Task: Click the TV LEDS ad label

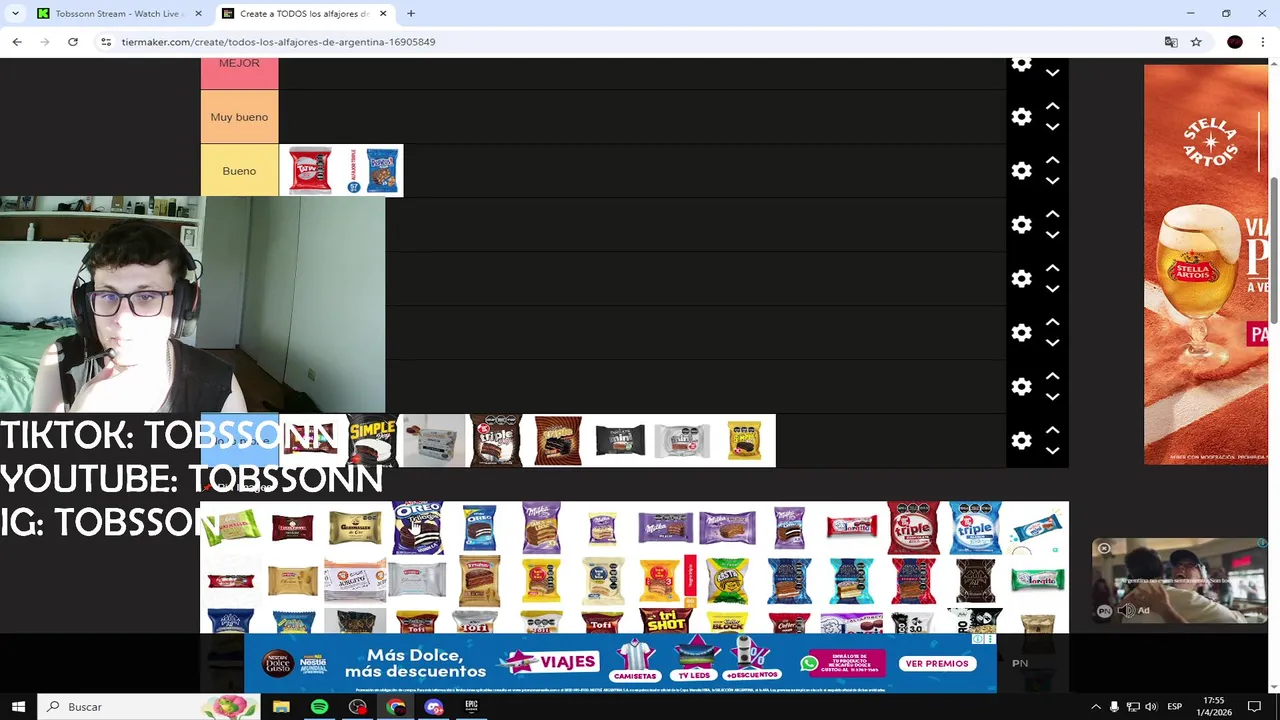Action: (x=694, y=676)
